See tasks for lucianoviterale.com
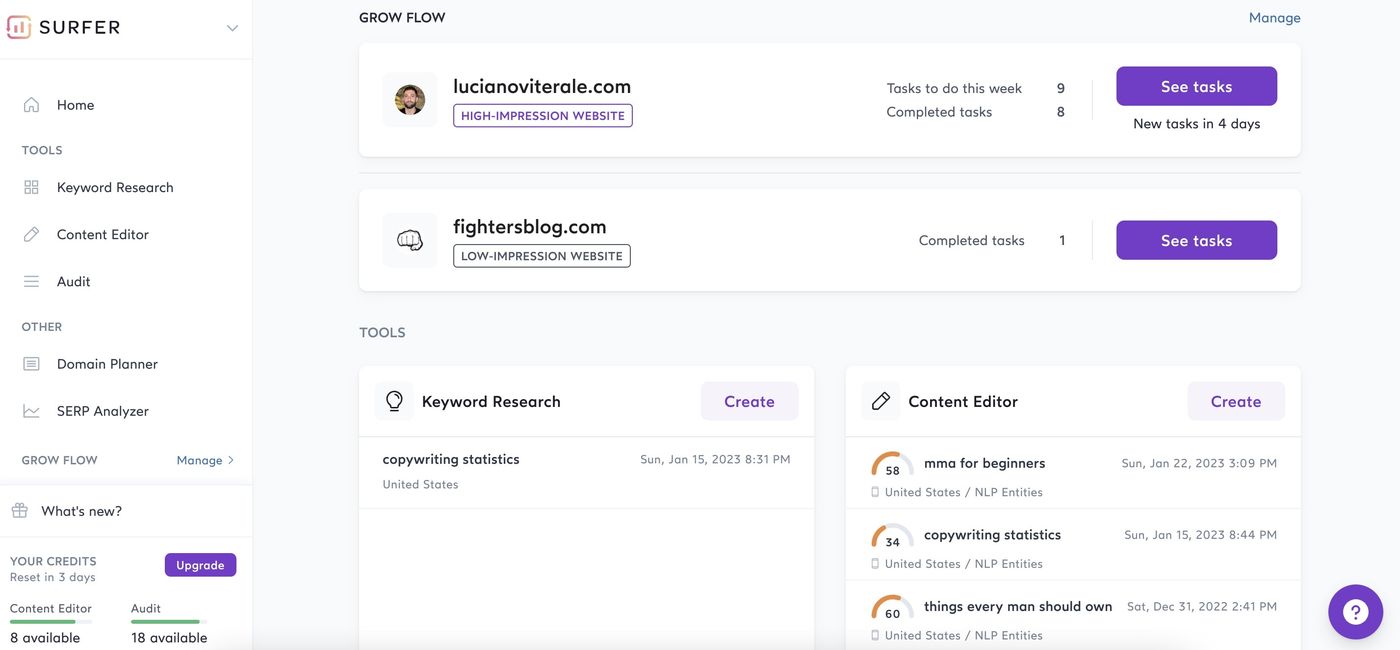The height and width of the screenshot is (650, 1400). (x=1196, y=86)
